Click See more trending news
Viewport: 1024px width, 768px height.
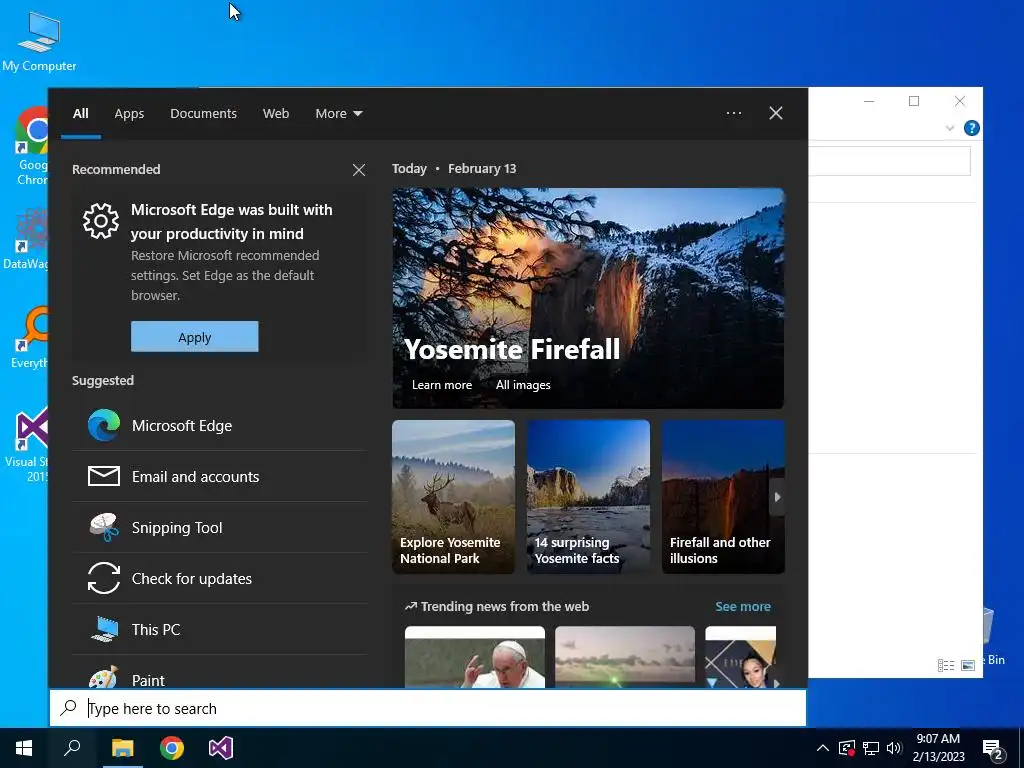click(x=743, y=607)
